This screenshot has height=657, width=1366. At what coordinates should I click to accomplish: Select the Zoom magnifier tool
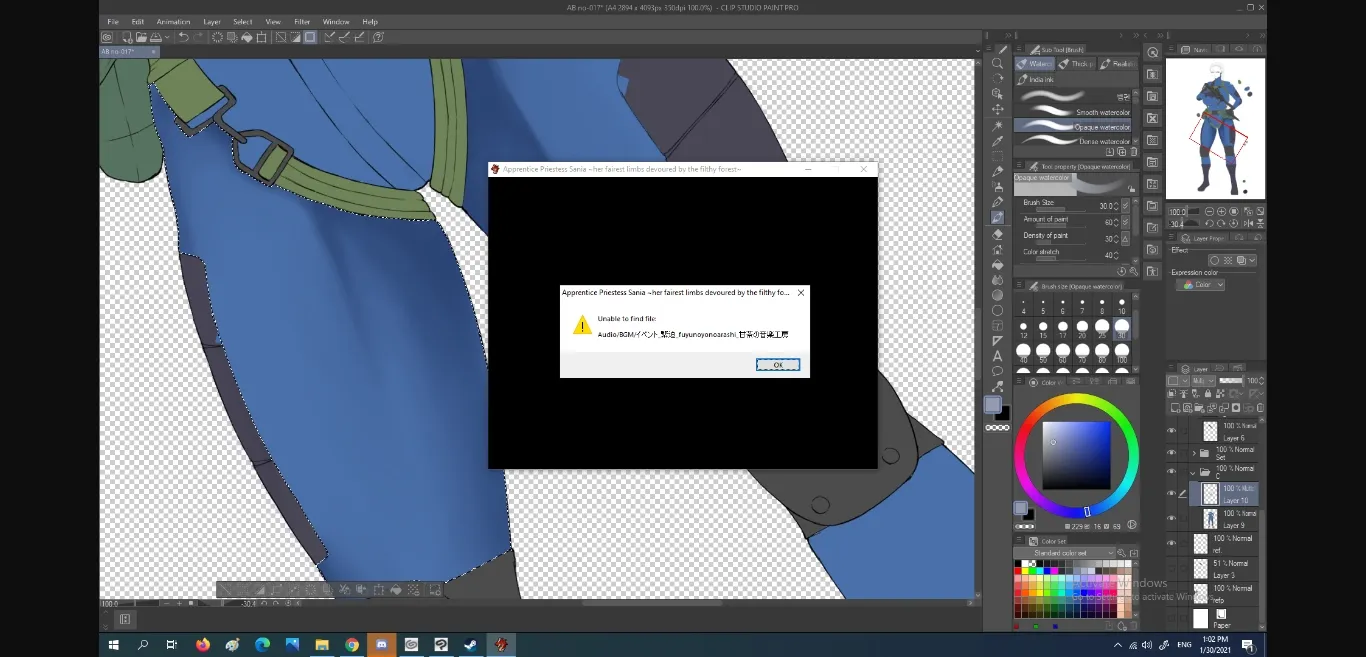pyautogui.click(x=997, y=63)
